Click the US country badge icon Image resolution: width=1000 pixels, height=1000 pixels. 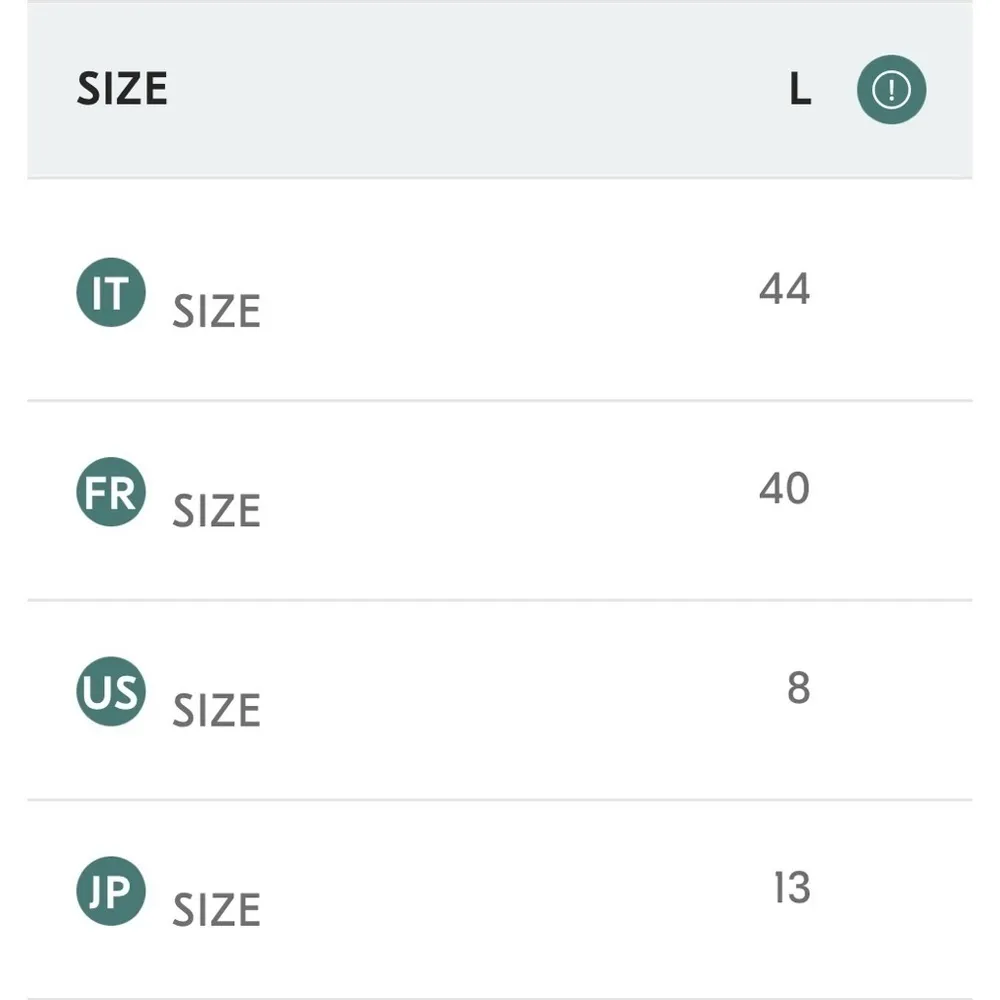click(111, 691)
